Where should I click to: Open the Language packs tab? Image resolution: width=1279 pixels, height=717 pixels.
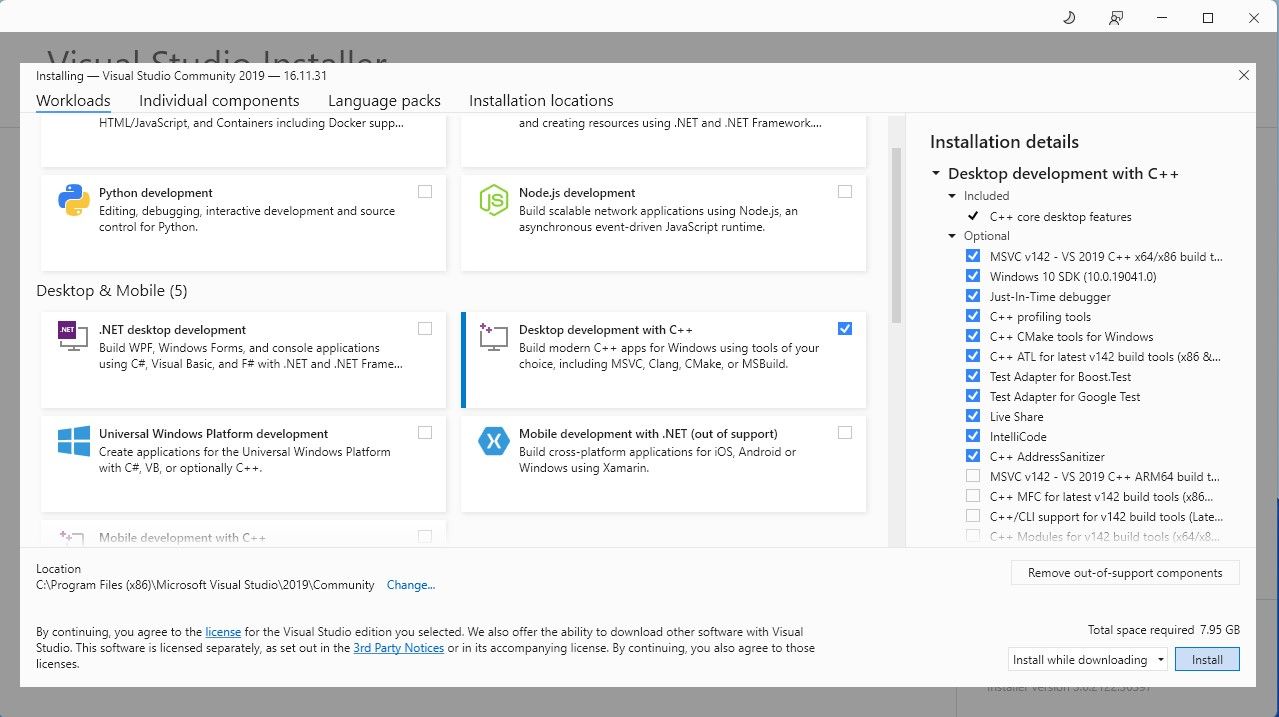tap(384, 100)
